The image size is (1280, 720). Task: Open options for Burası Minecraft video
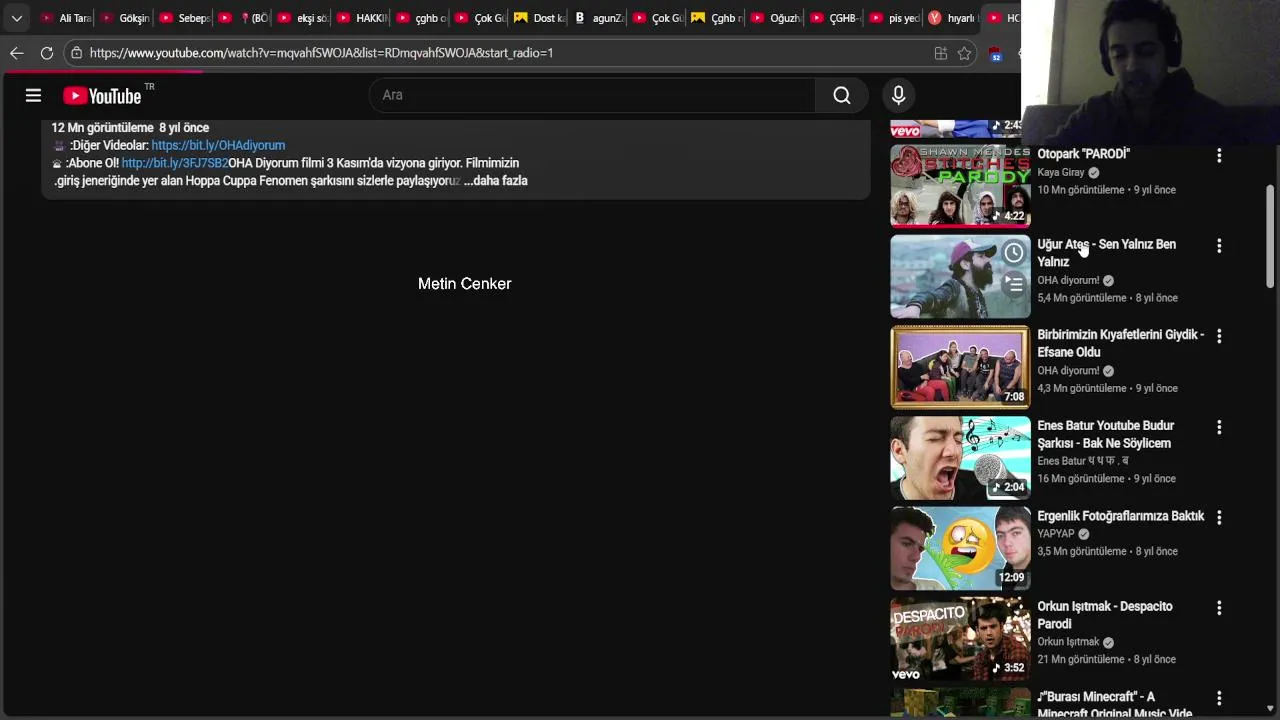pyautogui.click(x=1218, y=698)
